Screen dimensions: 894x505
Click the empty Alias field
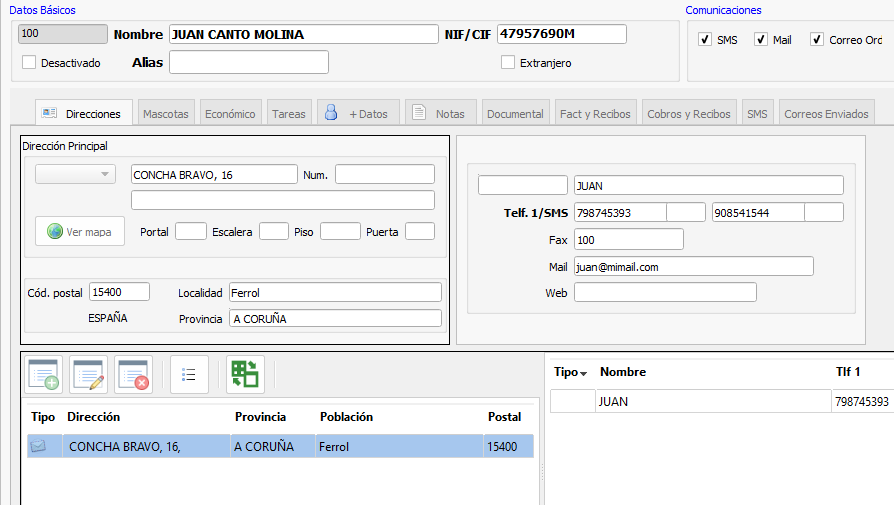point(249,62)
